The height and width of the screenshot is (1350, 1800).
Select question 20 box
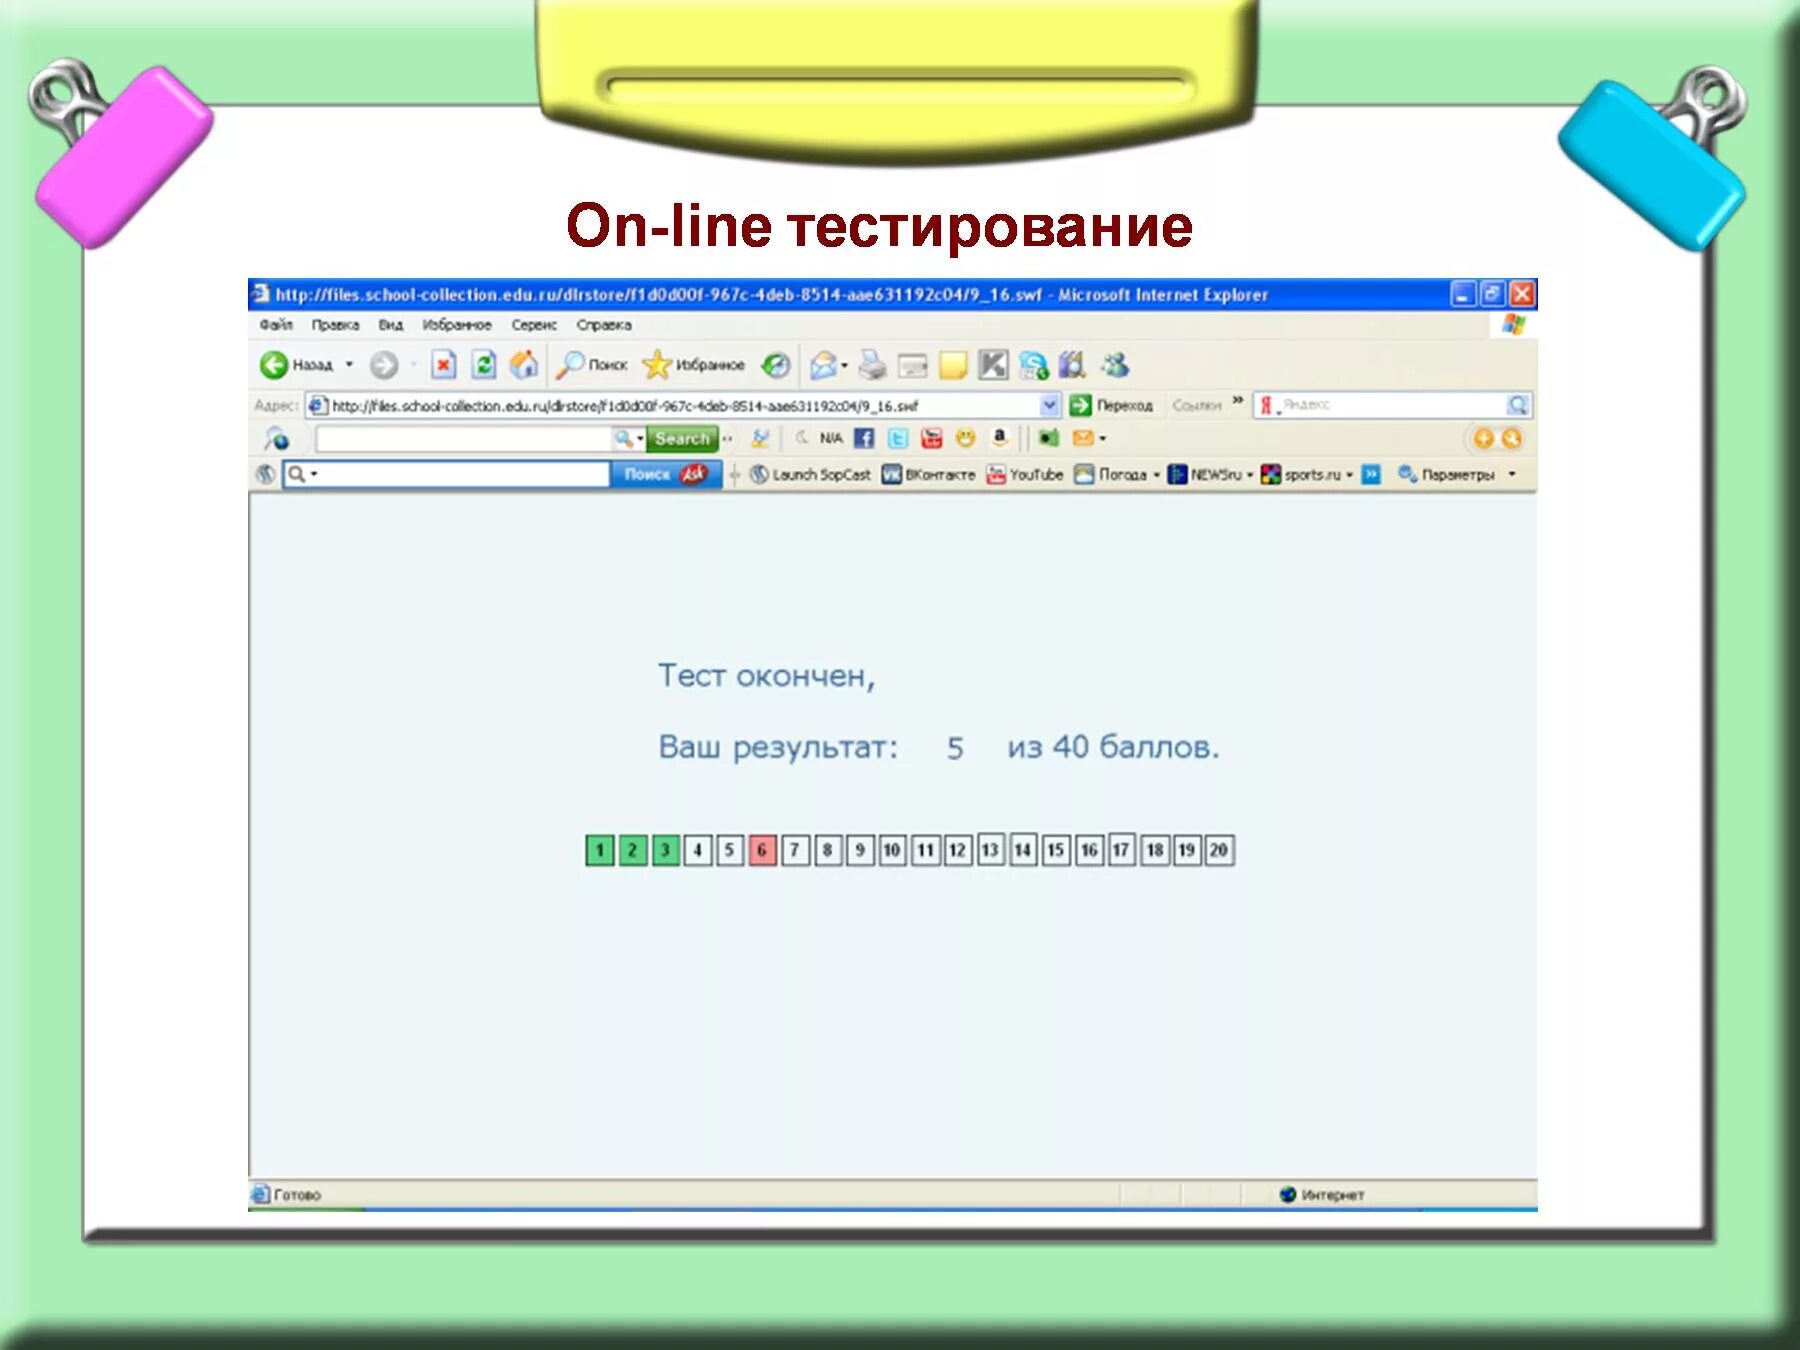point(1219,850)
